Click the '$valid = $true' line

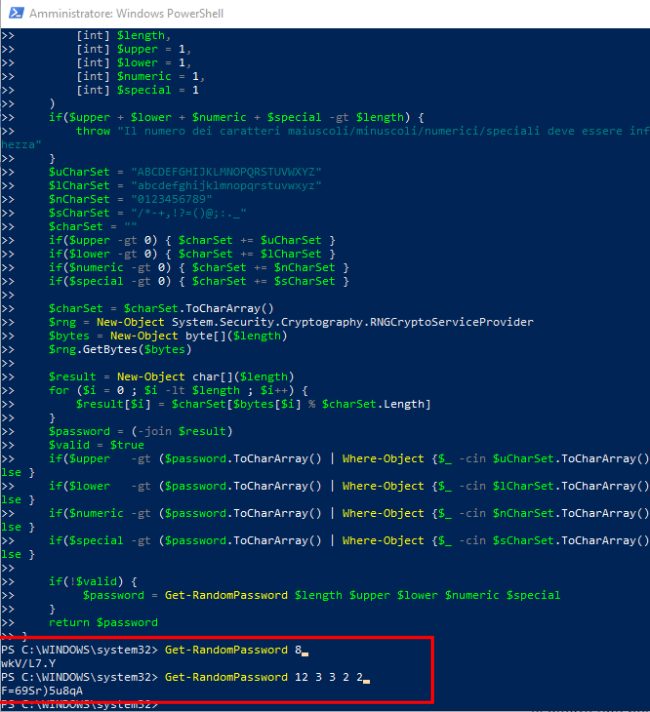[x=96, y=444]
